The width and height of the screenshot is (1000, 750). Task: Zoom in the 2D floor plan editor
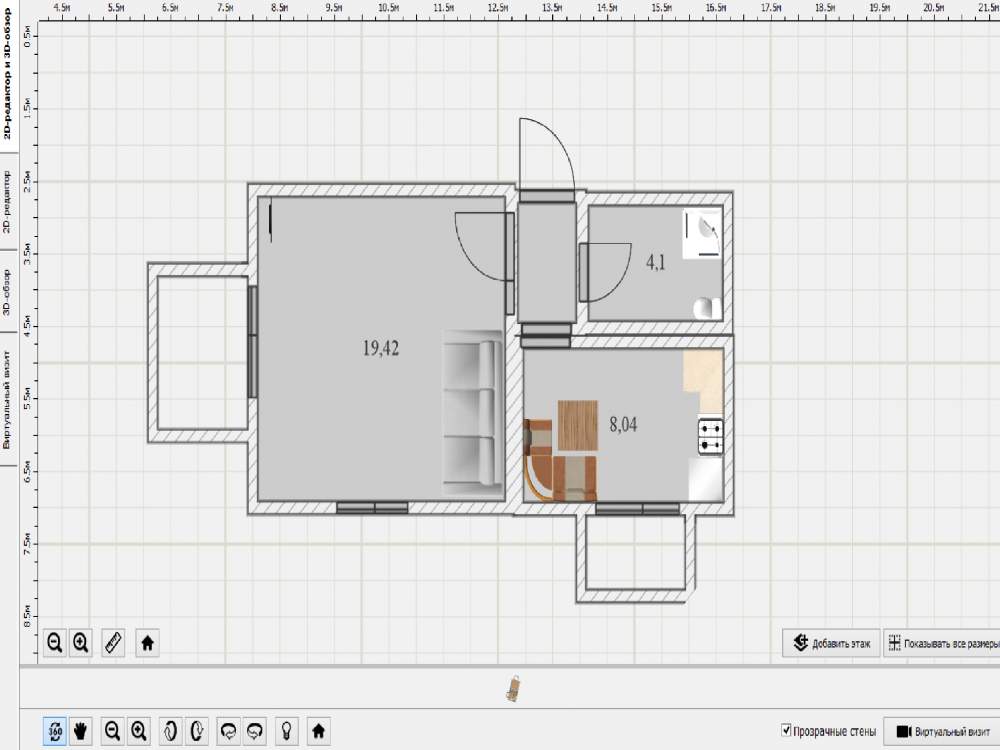[80, 643]
